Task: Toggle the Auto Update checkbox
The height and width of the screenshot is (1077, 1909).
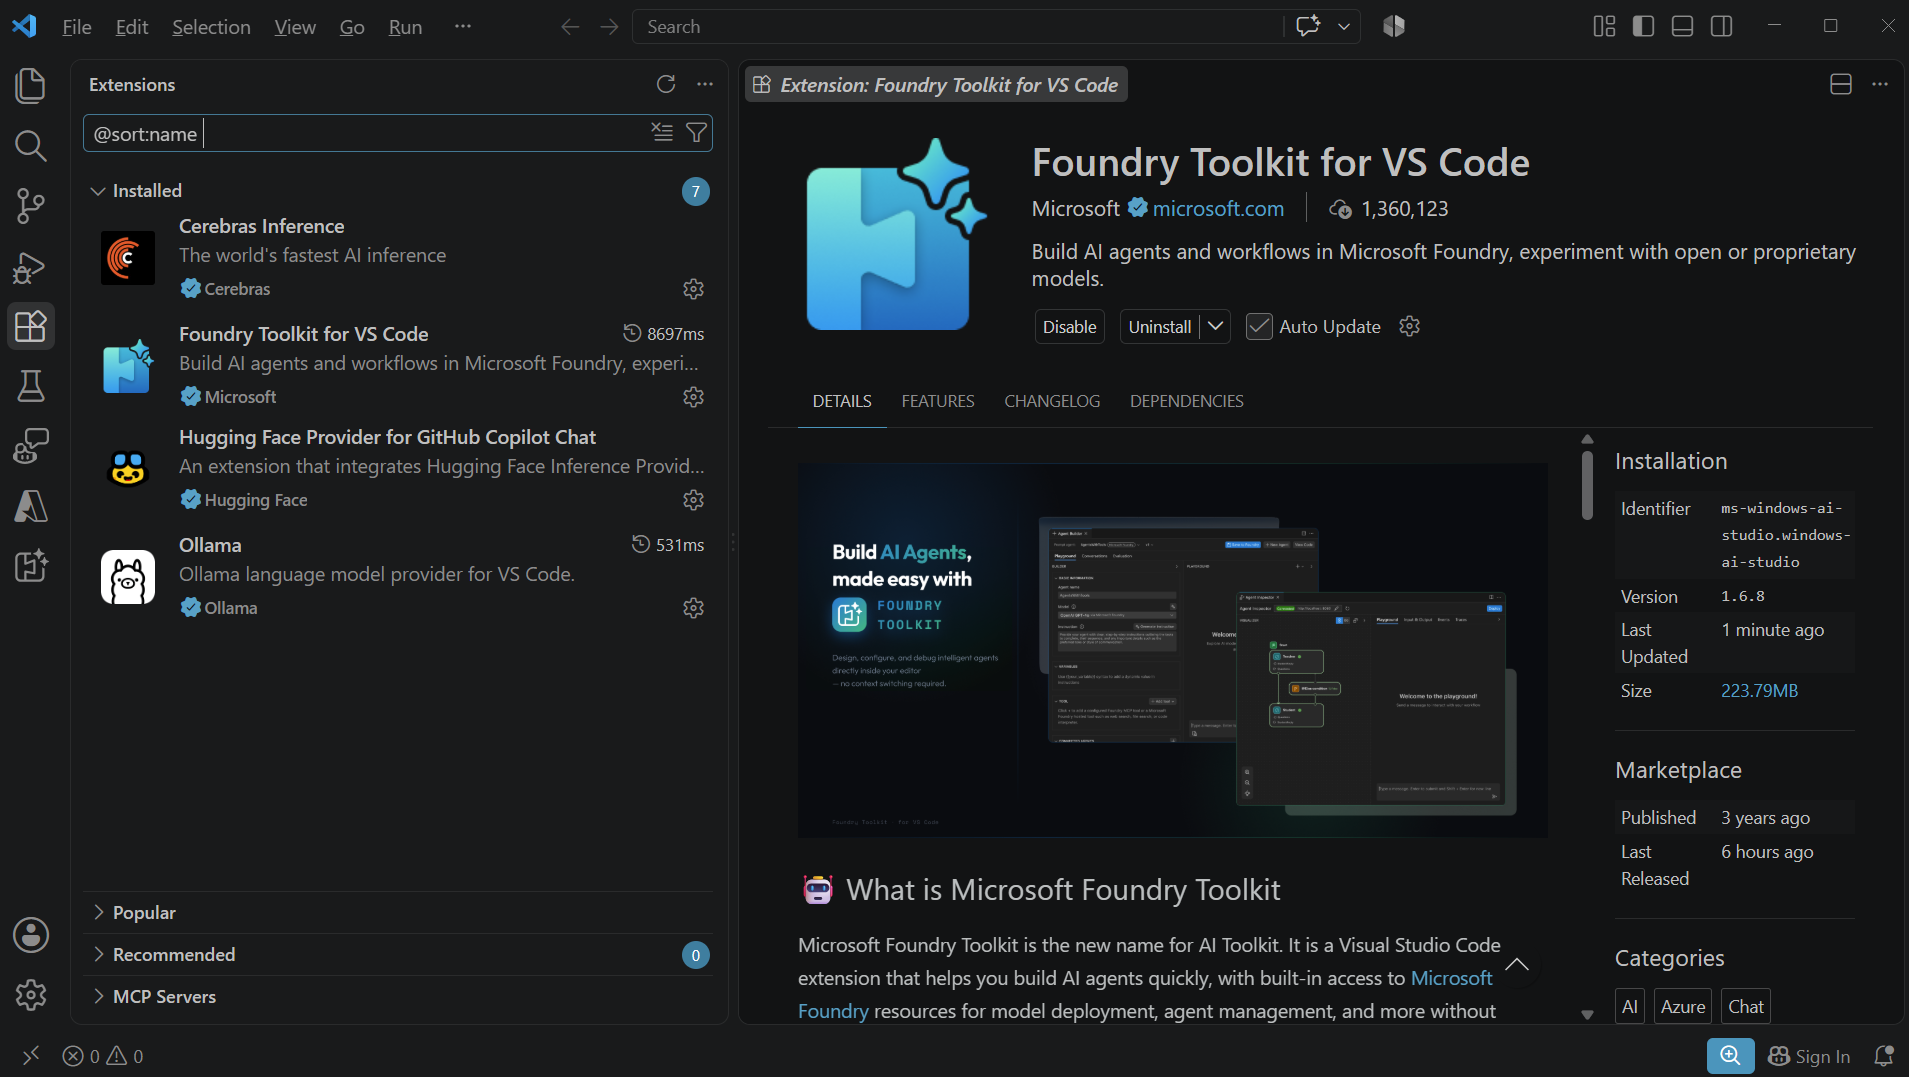Action: [x=1259, y=327]
